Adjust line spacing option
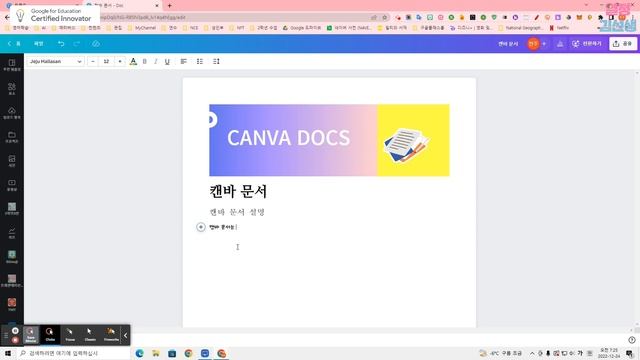 [216, 61]
